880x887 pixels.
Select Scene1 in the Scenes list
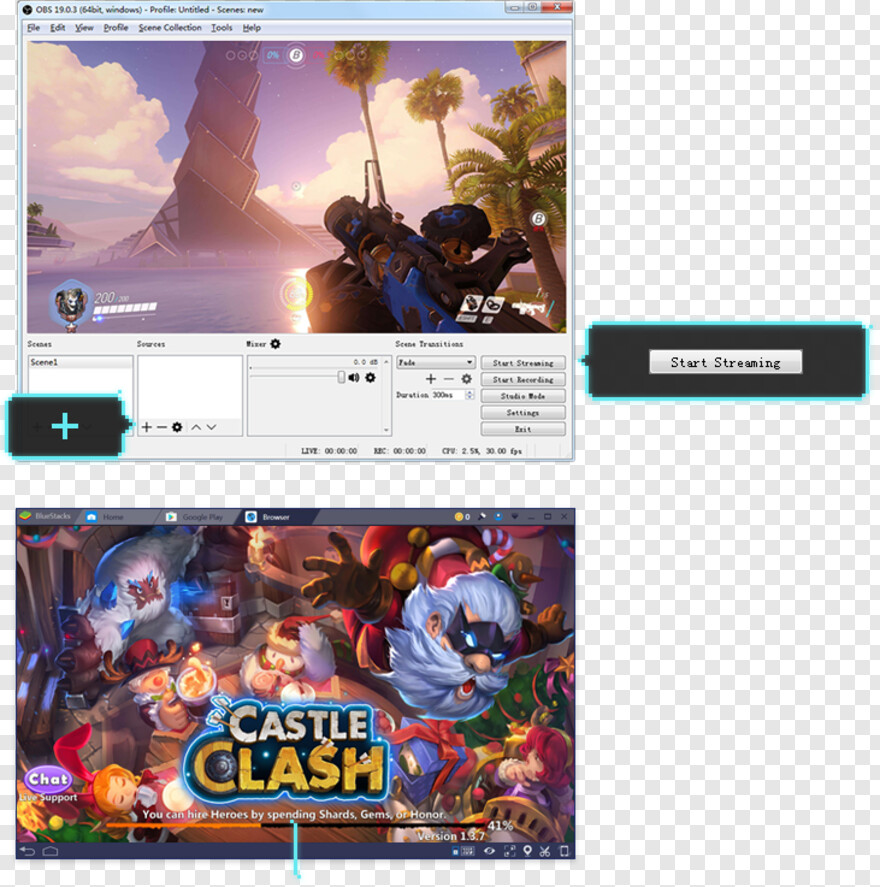point(80,362)
